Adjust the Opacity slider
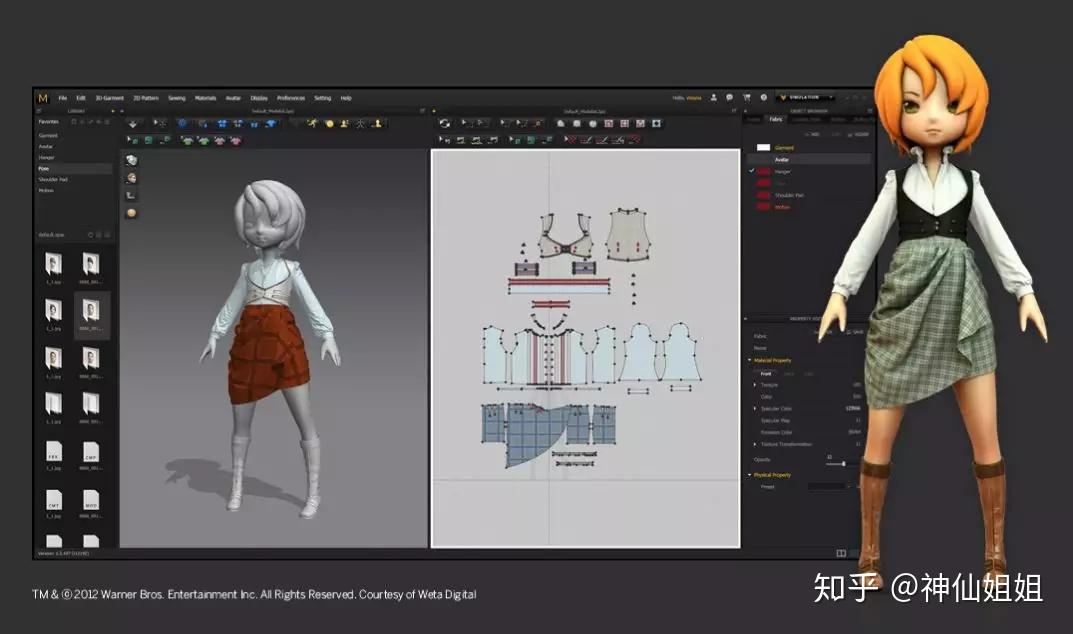This screenshot has width=1073, height=634. pyautogui.click(x=843, y=463)
